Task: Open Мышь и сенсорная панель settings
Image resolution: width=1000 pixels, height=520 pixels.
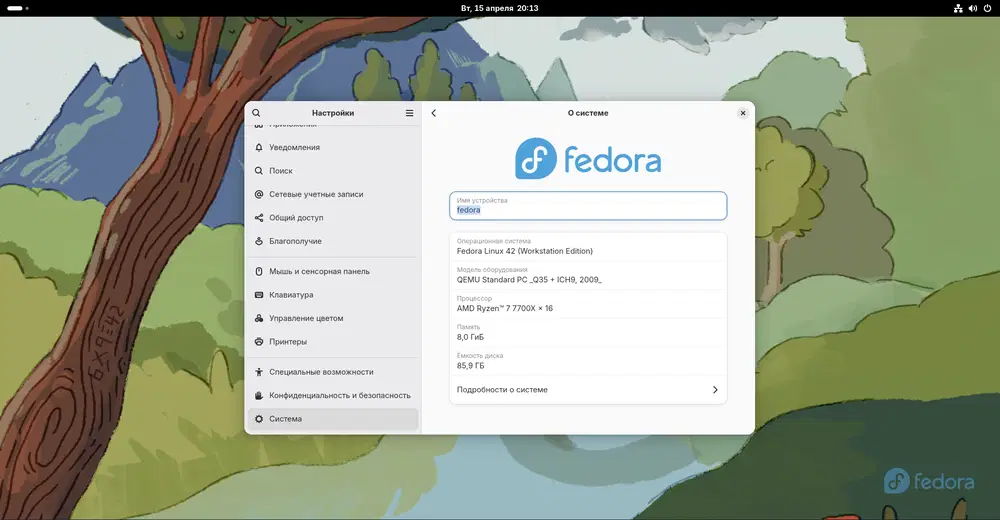Action: (333, 271)
